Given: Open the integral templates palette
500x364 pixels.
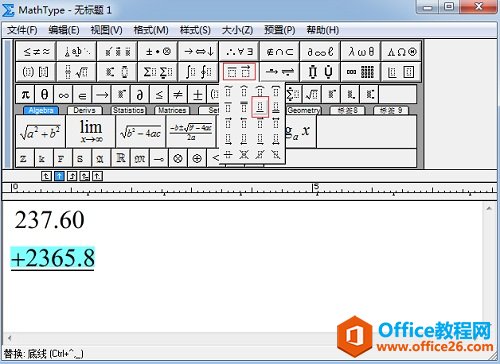Looking at the screenshot, I should [199, 72].
